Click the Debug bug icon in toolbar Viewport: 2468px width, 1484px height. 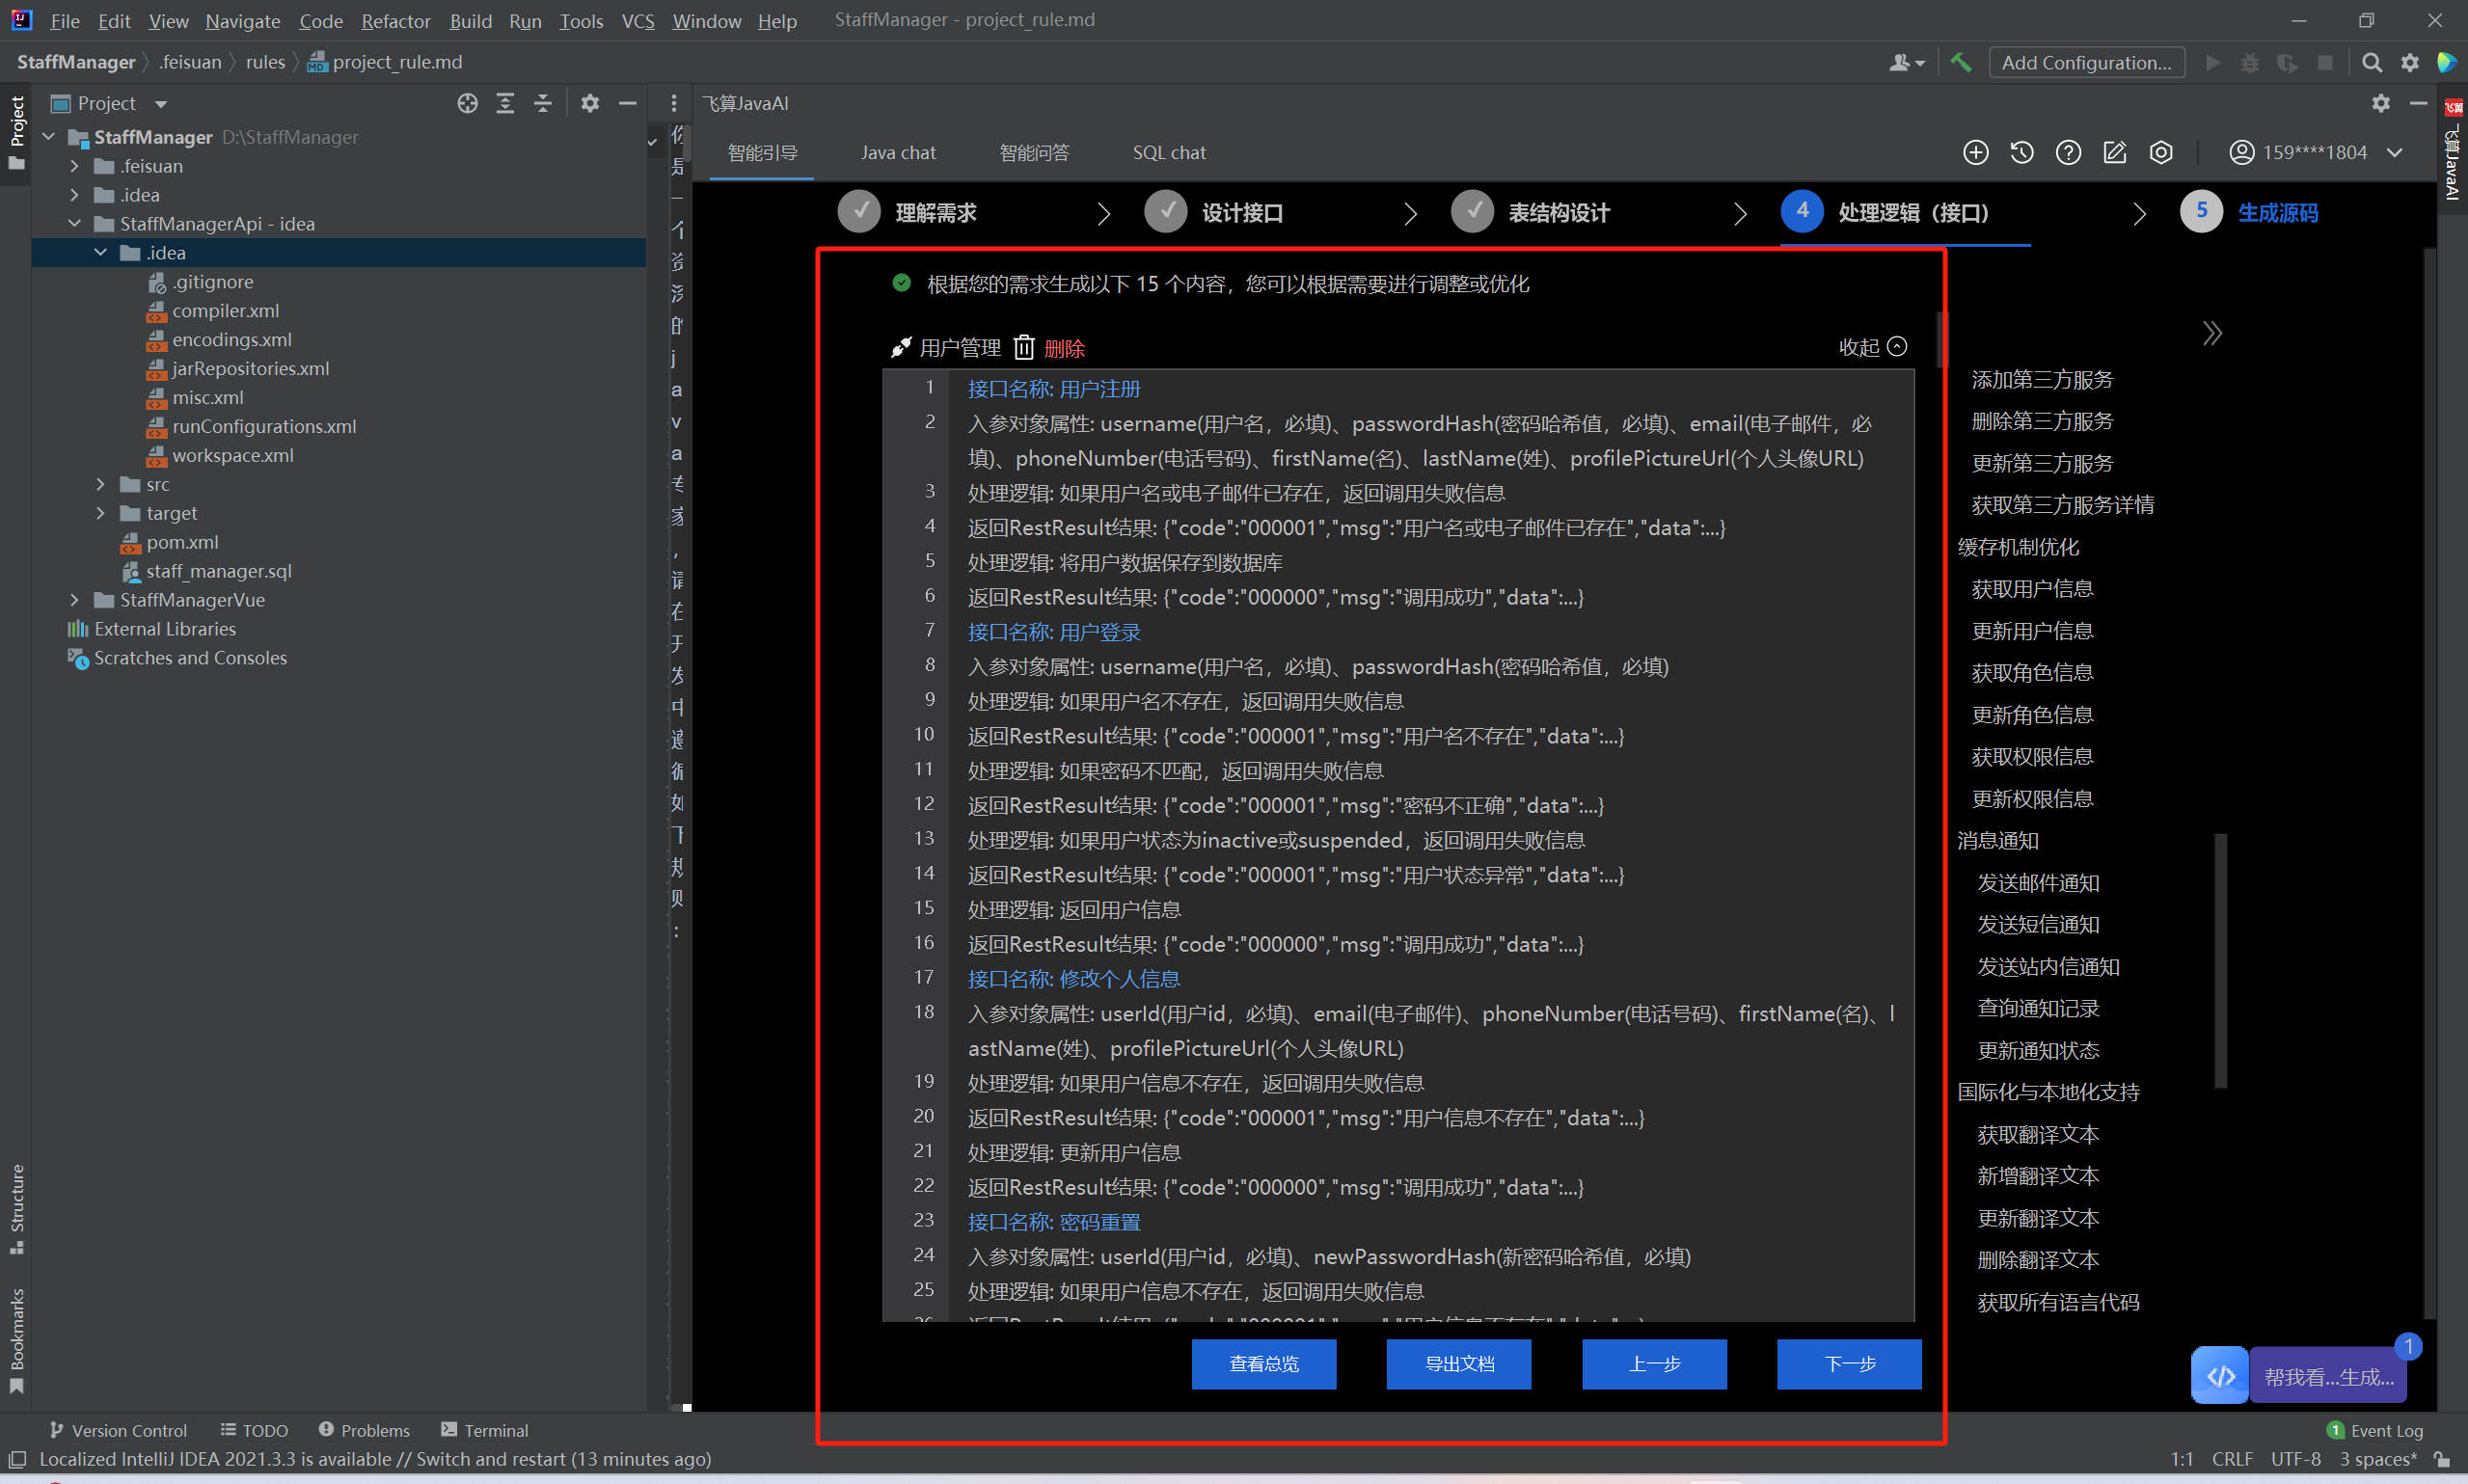tap(2250, 62)
